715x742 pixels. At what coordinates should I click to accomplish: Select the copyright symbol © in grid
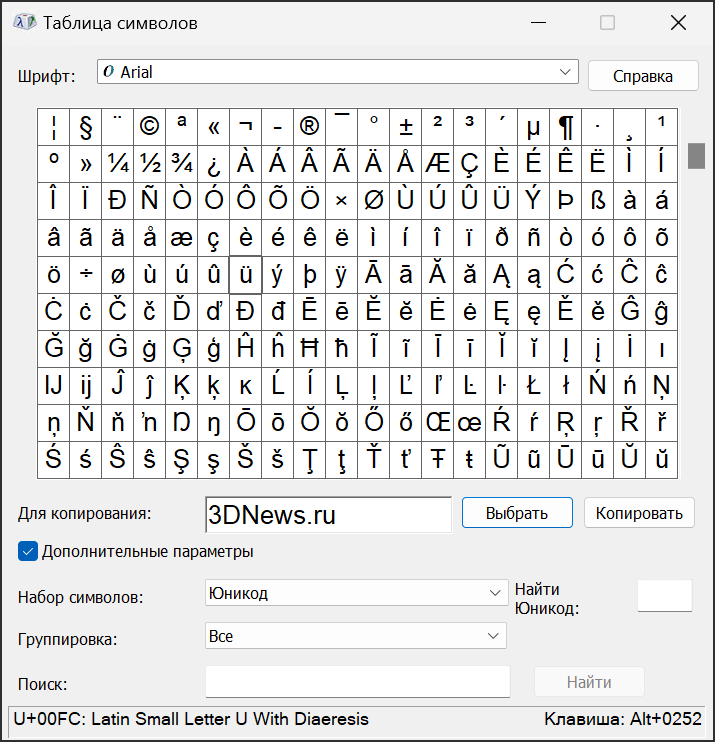click(149, 127)
